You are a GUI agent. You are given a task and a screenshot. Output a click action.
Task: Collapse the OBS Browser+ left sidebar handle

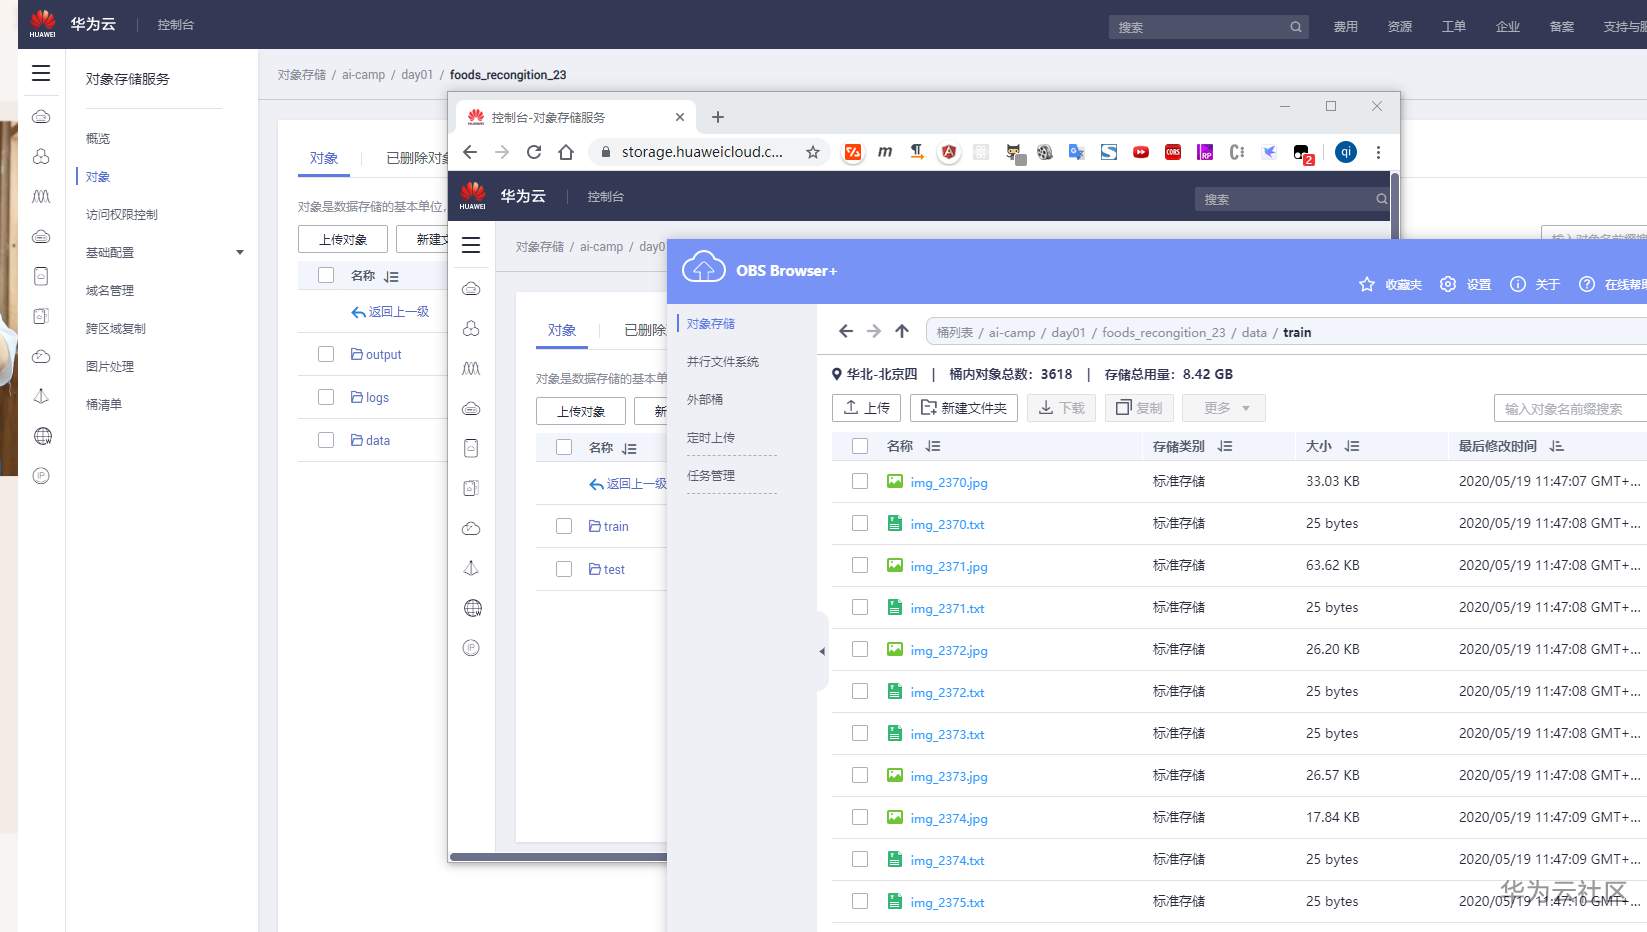click(822, 651)
